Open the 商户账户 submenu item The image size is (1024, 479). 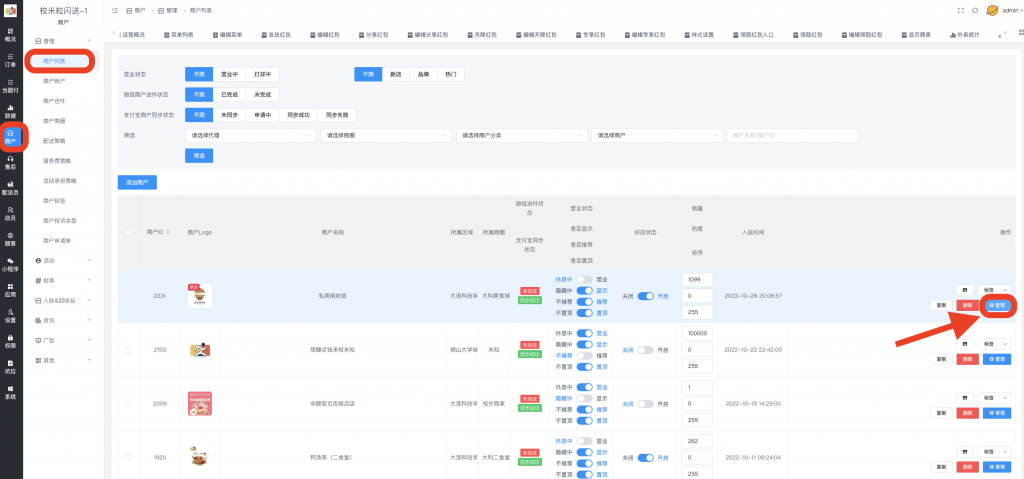[x=55, y=80]
